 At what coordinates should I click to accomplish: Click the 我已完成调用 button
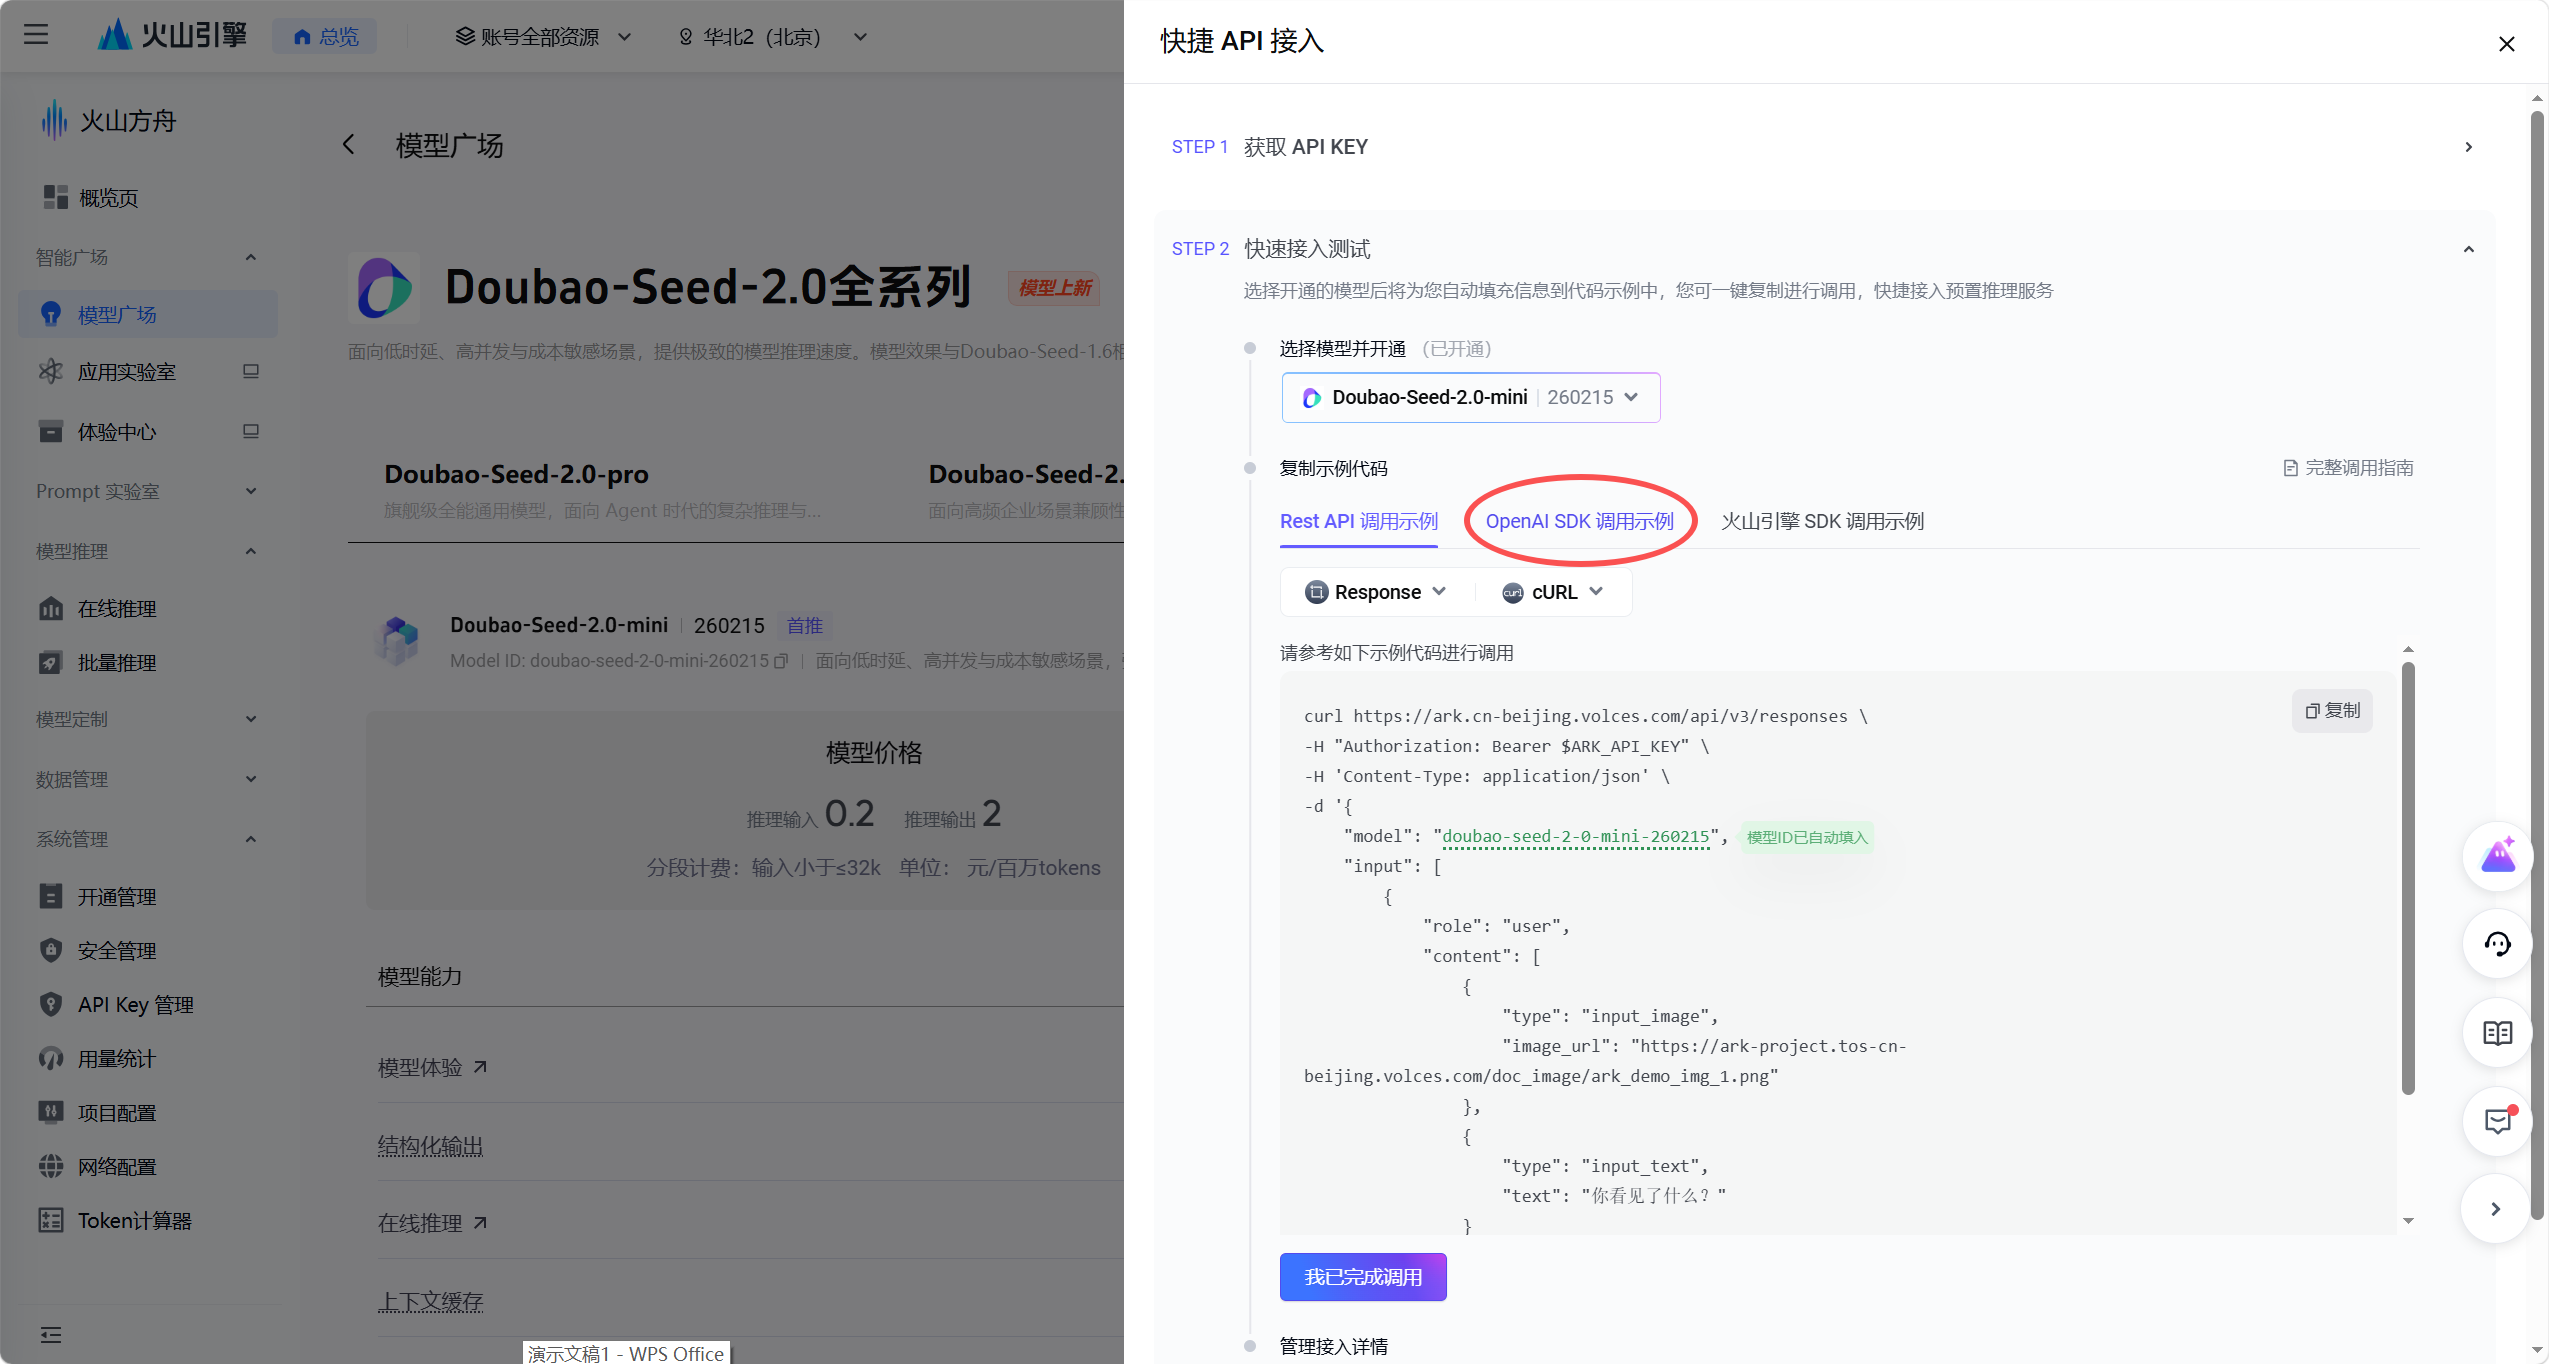pos(1363,1277)
